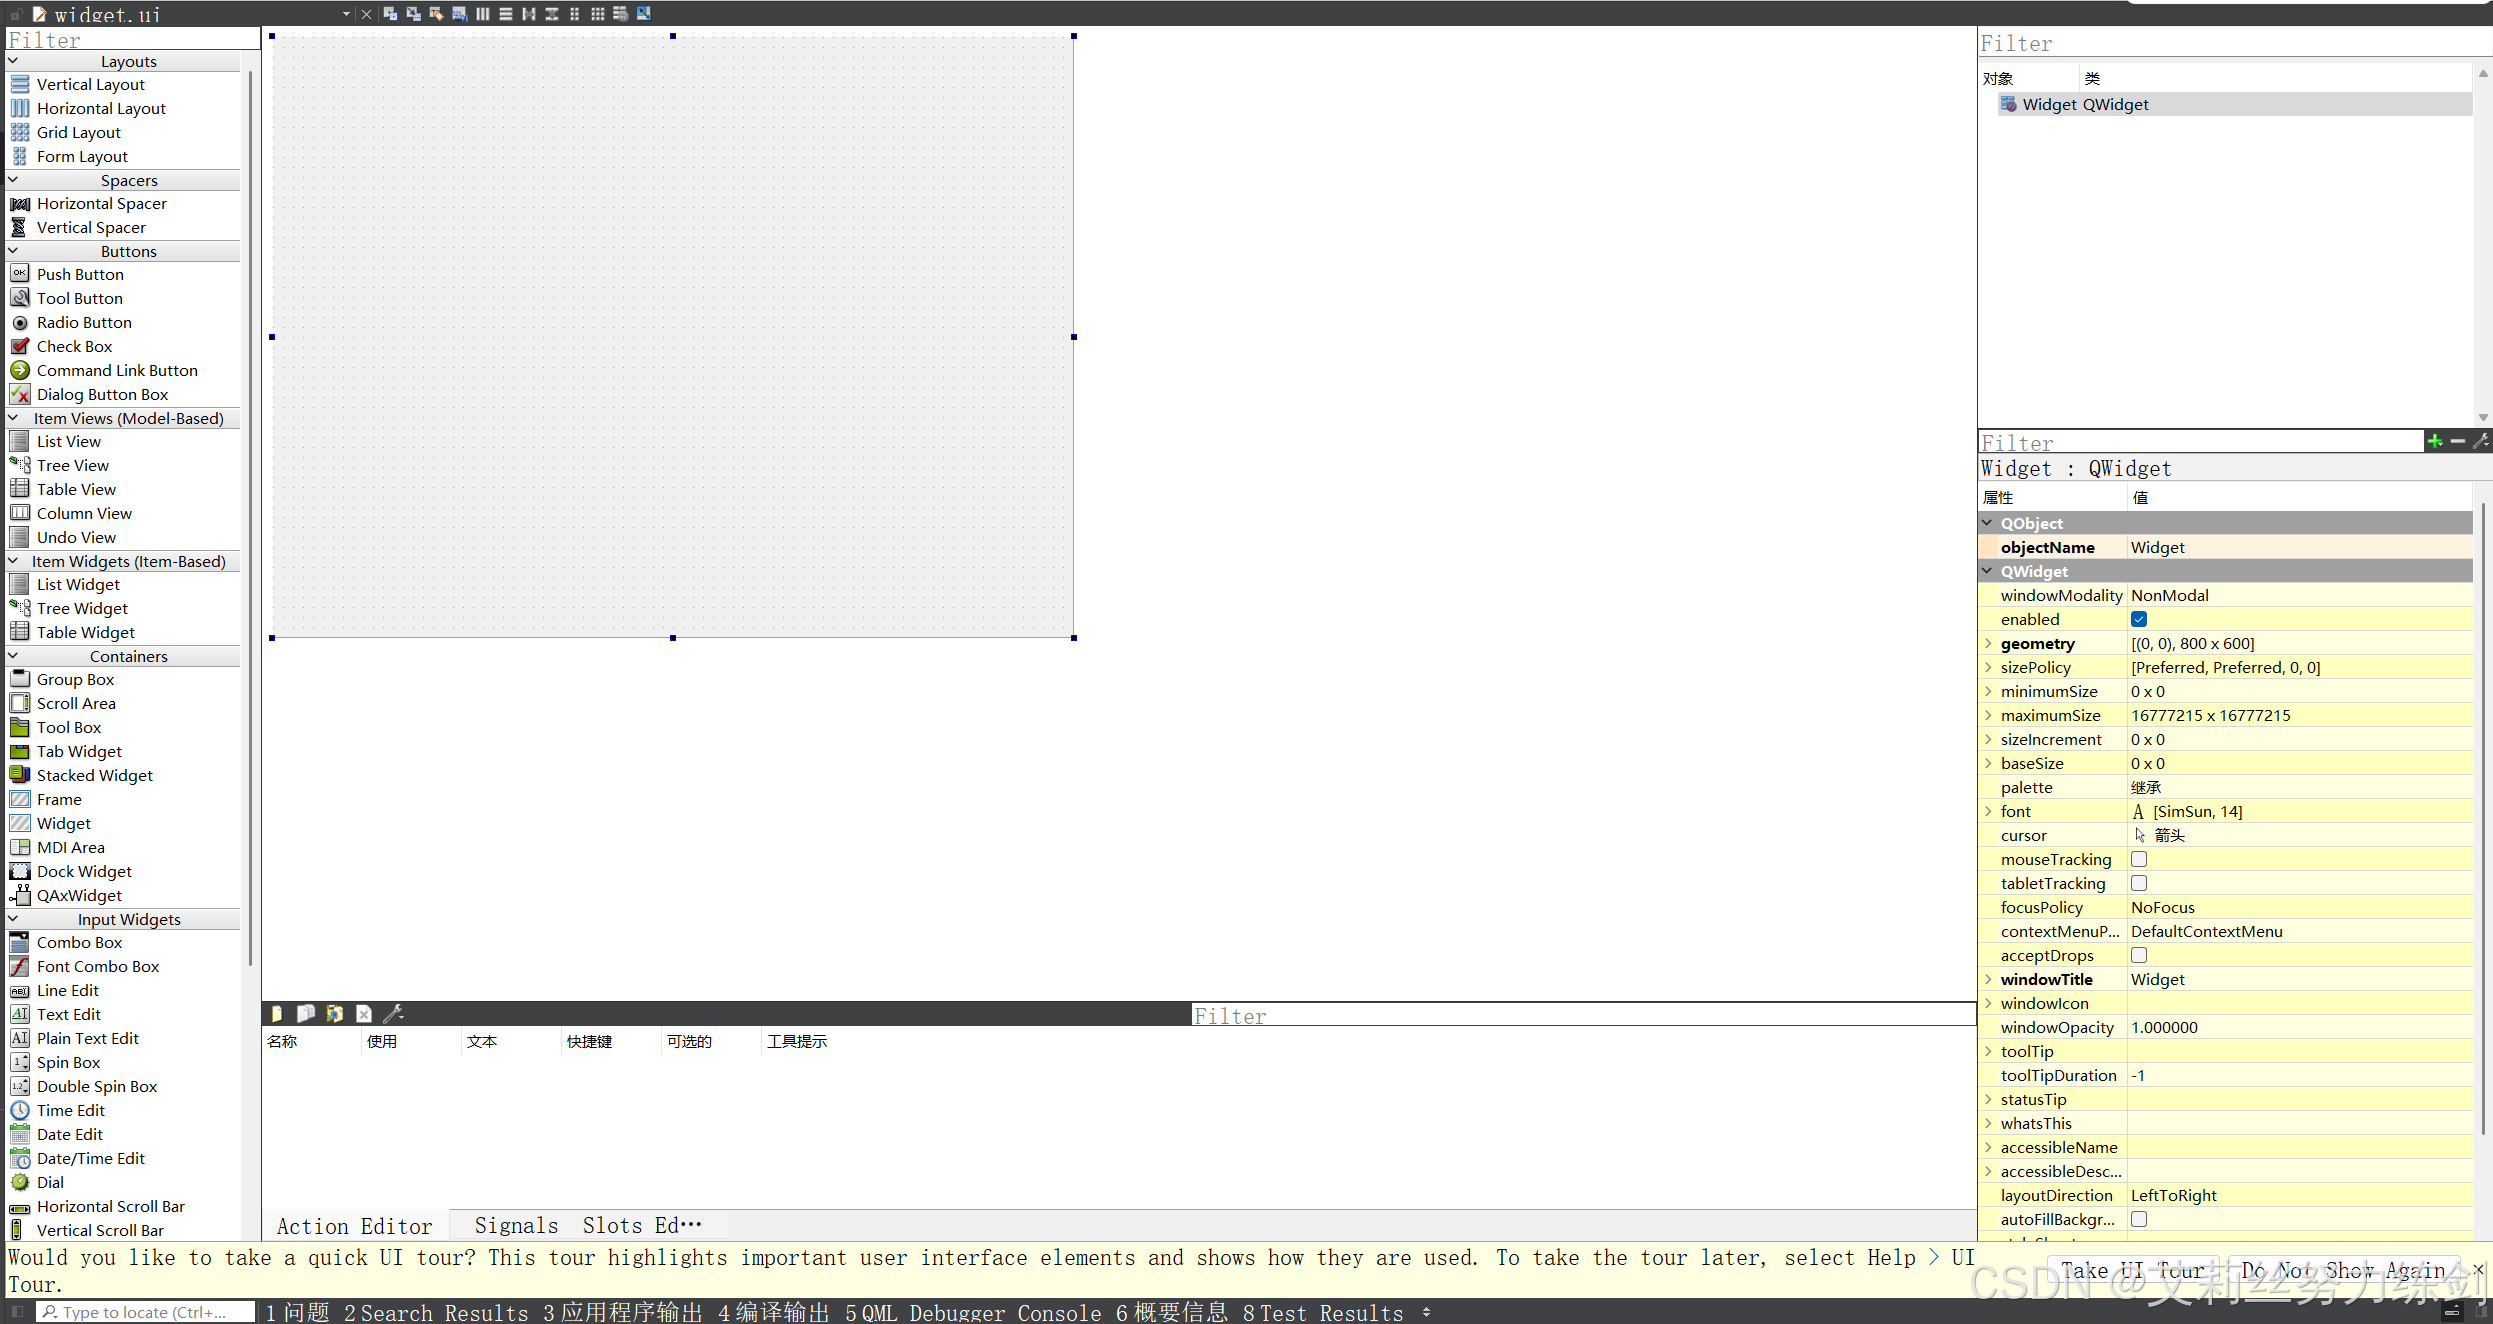Apply horizontal layout from the toolbar
The width and height of the screenshot is (2493, 1324).
tap(483, 14)
